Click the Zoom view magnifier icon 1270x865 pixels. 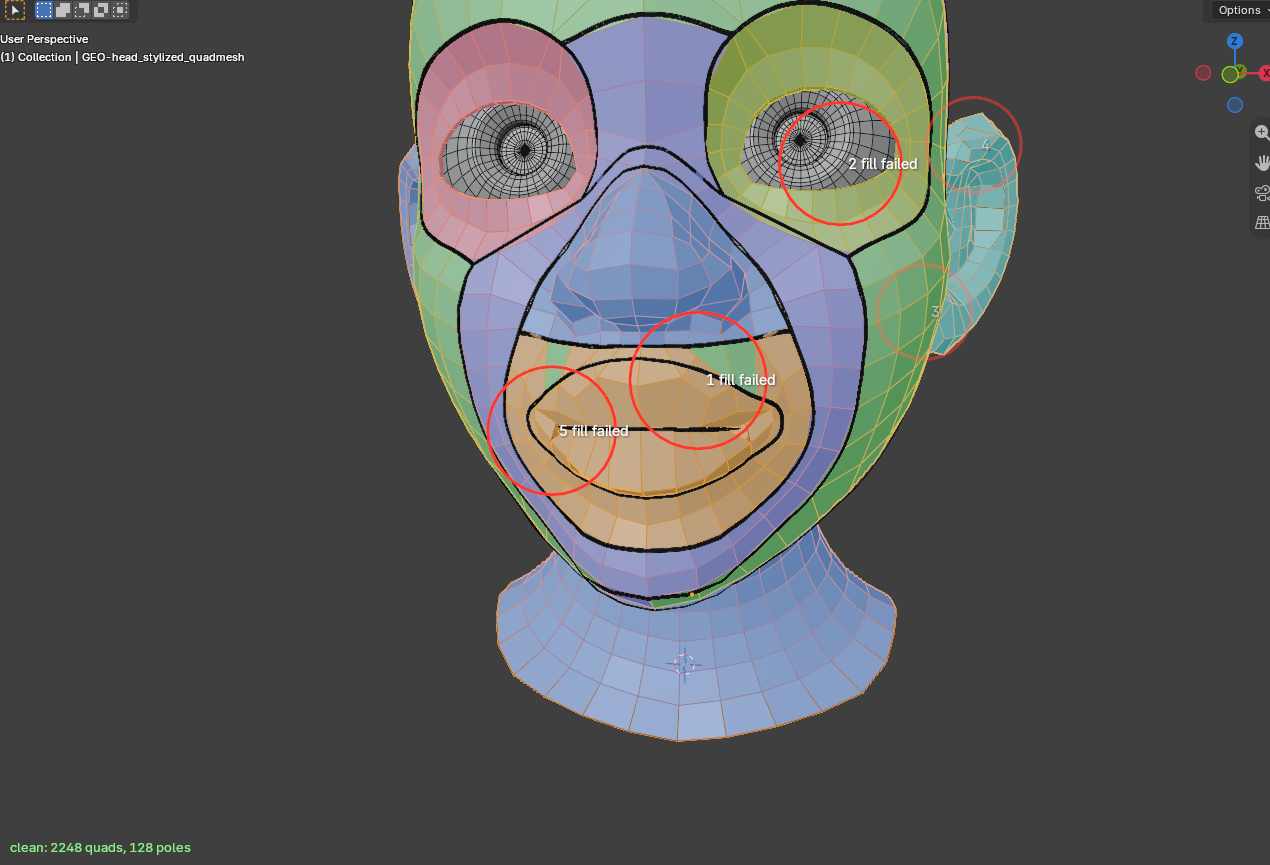(1262, 133)
